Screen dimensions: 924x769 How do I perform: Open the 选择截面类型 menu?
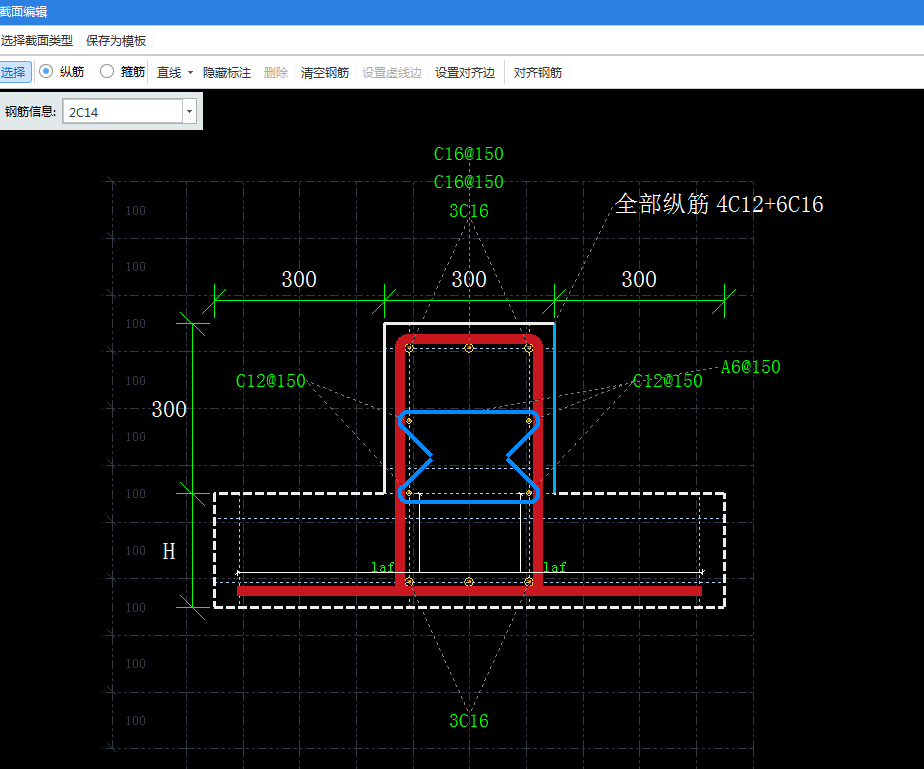coord(37,41)
